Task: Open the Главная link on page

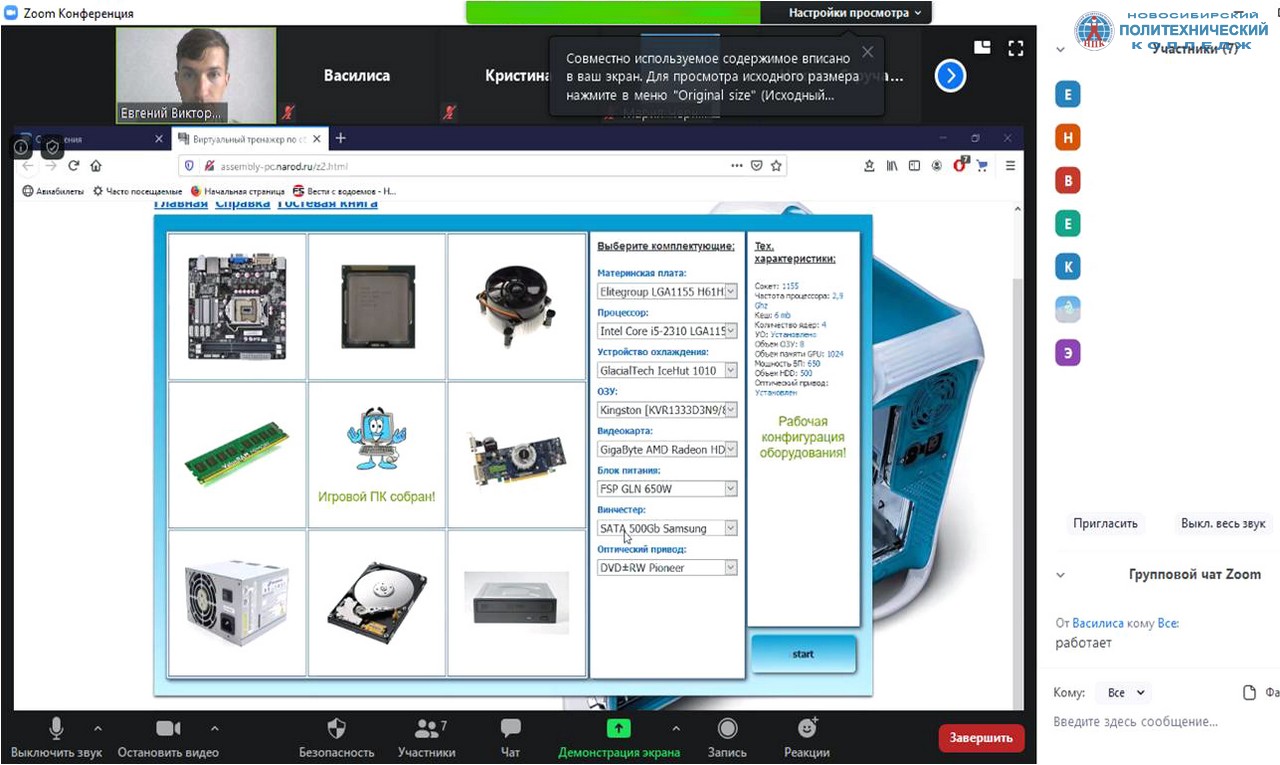Action: 180,204
